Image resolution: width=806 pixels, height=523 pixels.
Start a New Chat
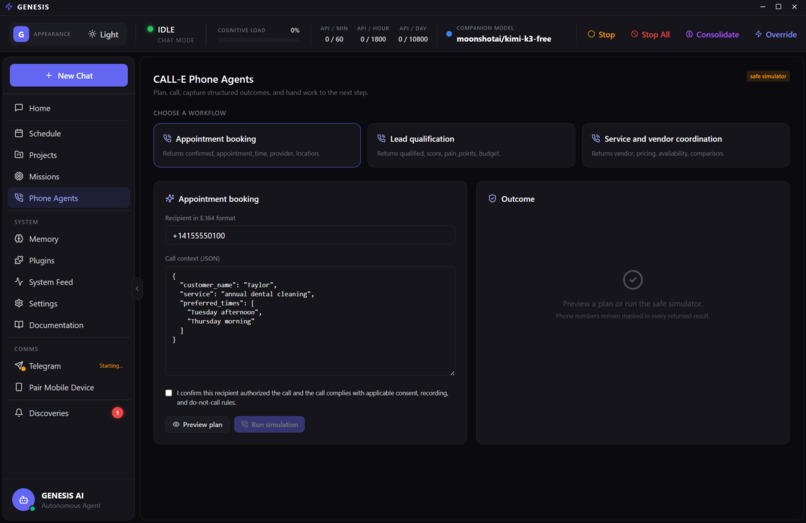click(x=69, y=76)
